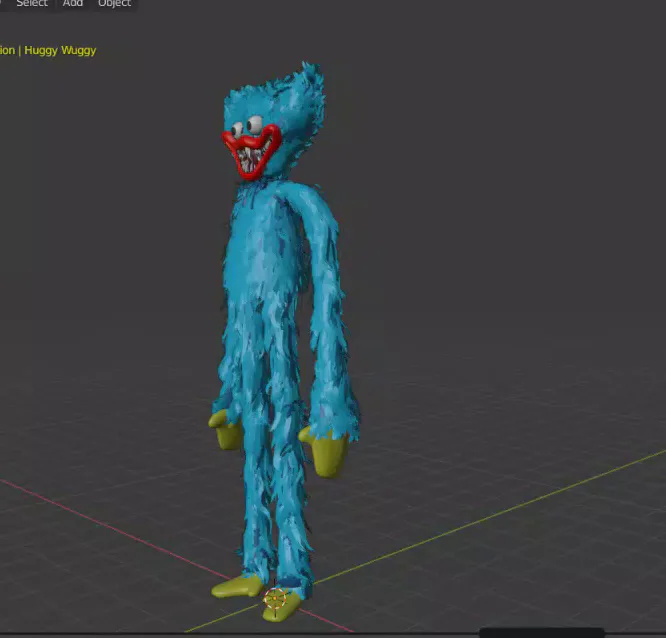Image resolution: width=666 pixels, height=638 pixels.
Task: Click the Huggy Wuggy viewport label text
Action: pos(60,50)
